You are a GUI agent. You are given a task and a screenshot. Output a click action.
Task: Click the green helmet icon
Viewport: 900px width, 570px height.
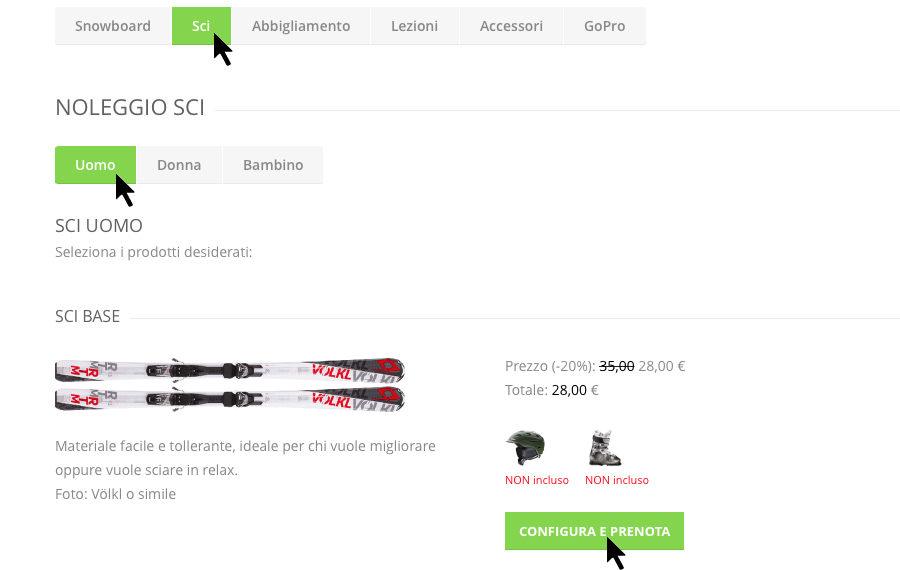tap(525, 447)
